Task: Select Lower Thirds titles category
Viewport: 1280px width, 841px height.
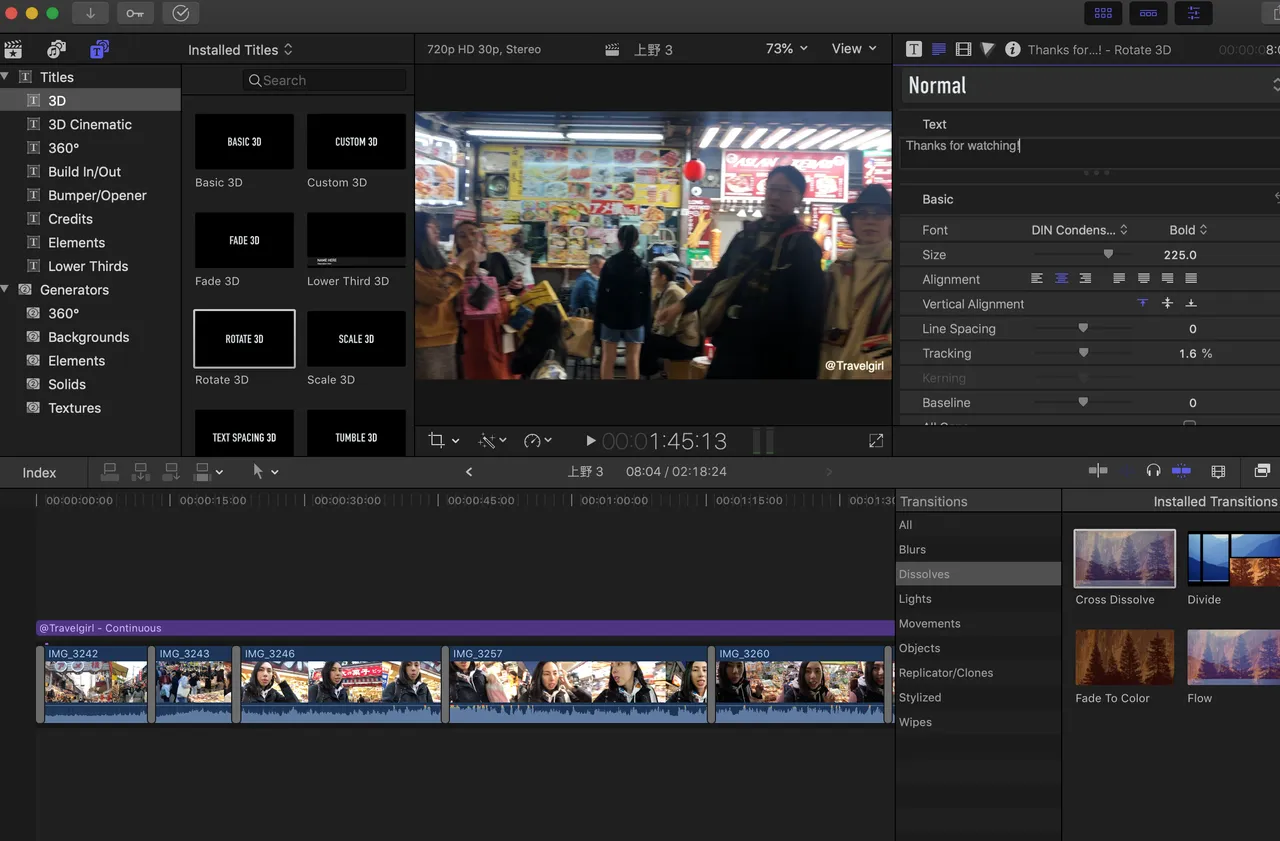Action: pos(88,266)
